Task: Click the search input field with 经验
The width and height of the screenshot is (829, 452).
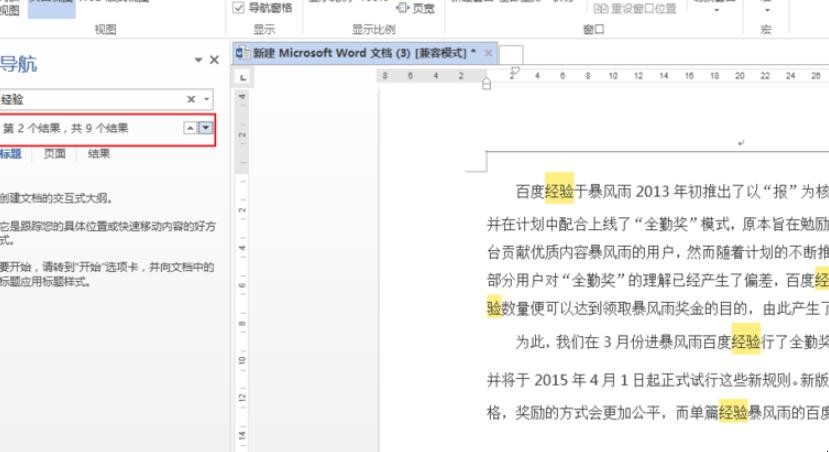Action: click(x=90, y=100)
